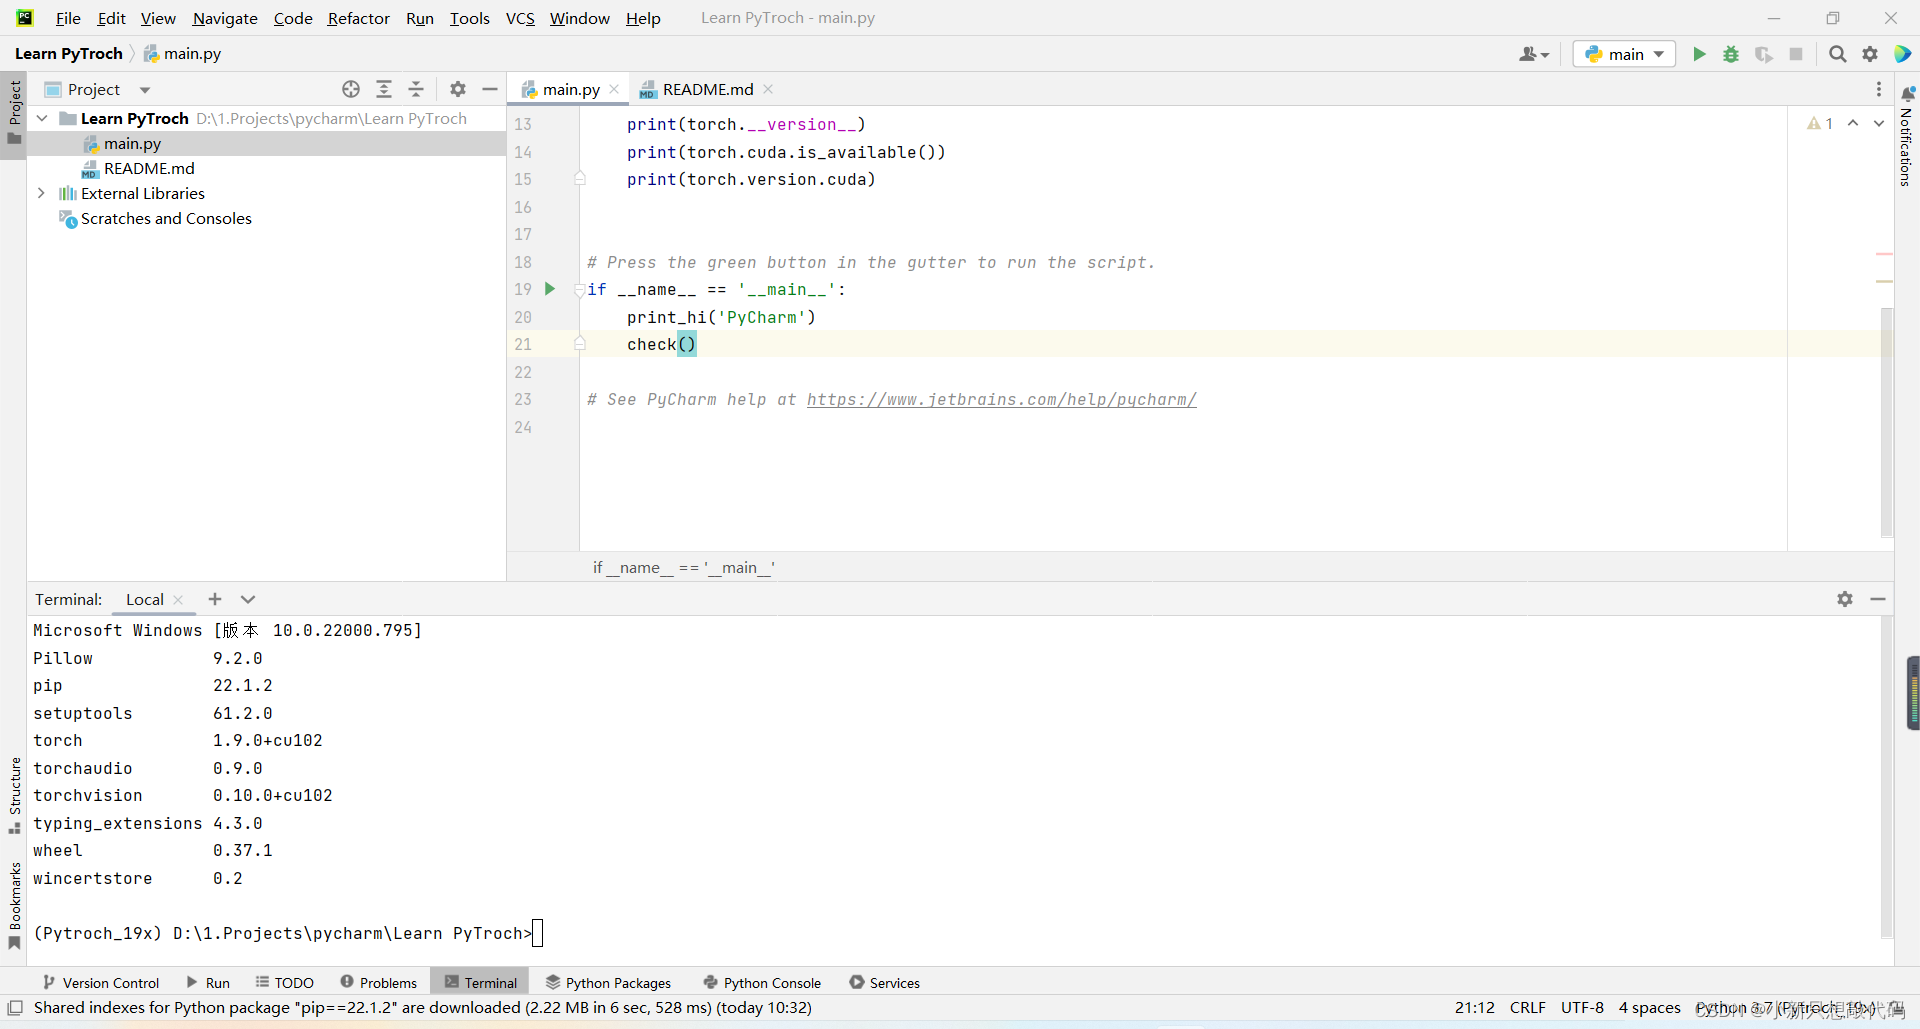The width and height of the screenshot is (1920, 1029).
Task: Click the stop process square icon
Action: [1796, 54]
